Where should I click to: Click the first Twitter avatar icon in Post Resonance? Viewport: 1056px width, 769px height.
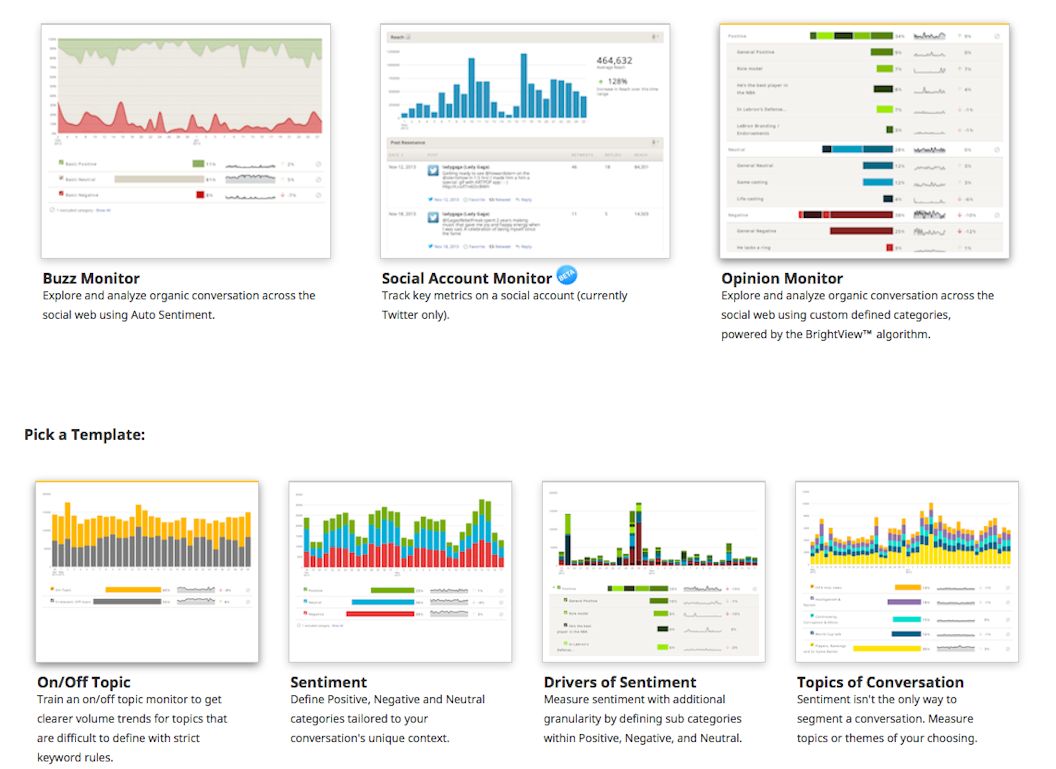point(433,170)
